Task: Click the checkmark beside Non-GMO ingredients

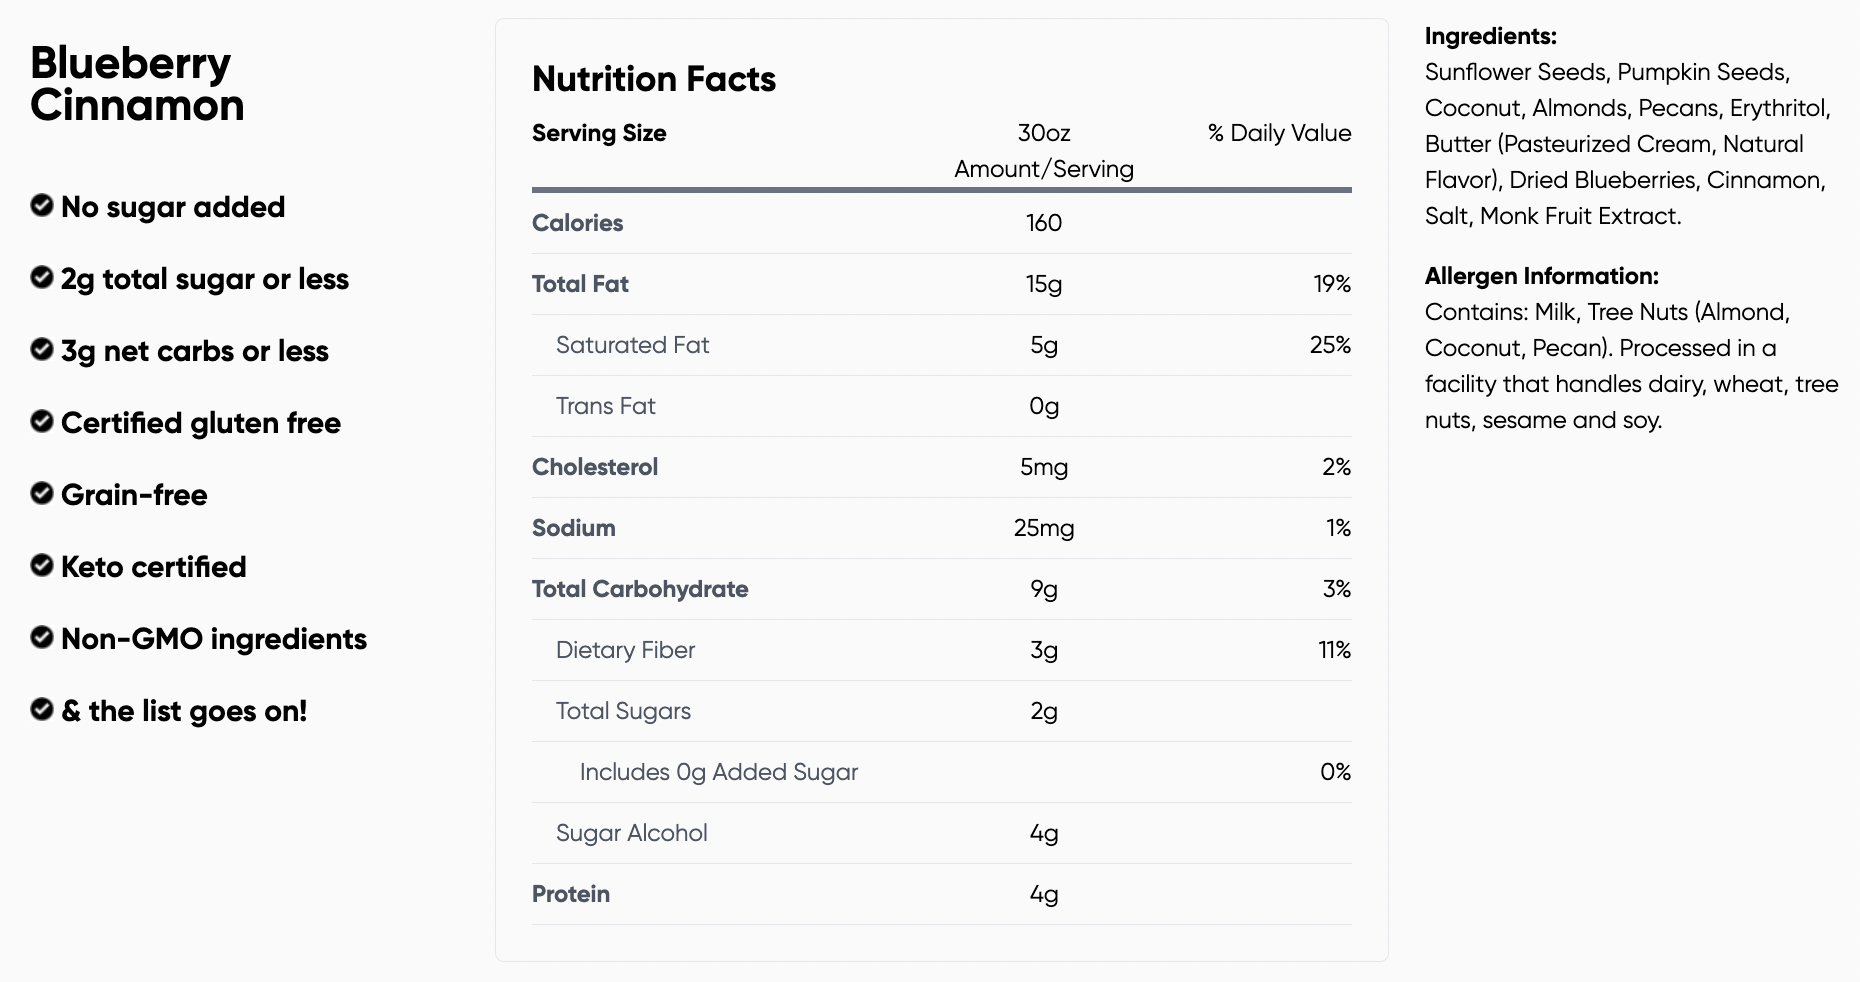Action: pyautogui.click(x=42, y=637)
